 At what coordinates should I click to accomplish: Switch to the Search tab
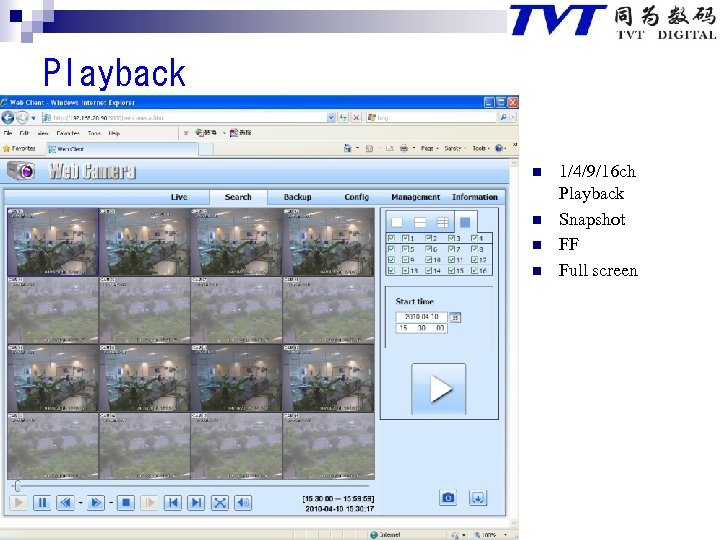(x=238, y=197)
